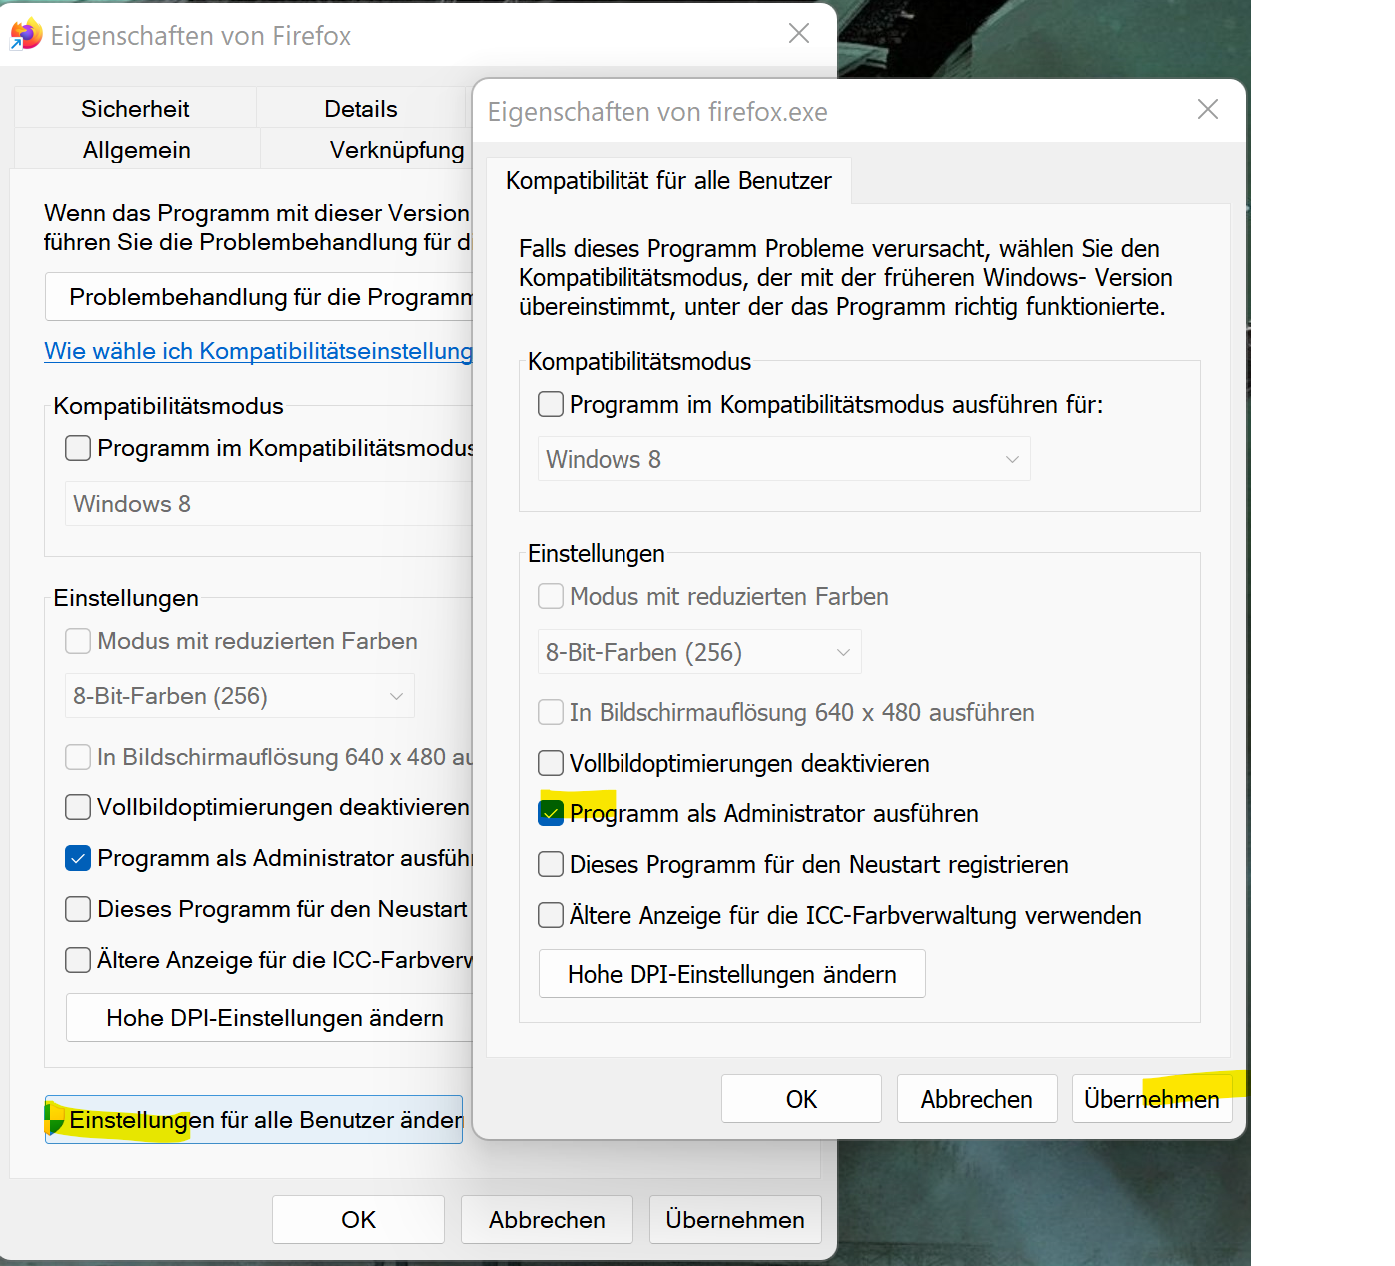Select the Kompatibilität für alle Benutzer tab
1395x1266 pixels.
669,180
